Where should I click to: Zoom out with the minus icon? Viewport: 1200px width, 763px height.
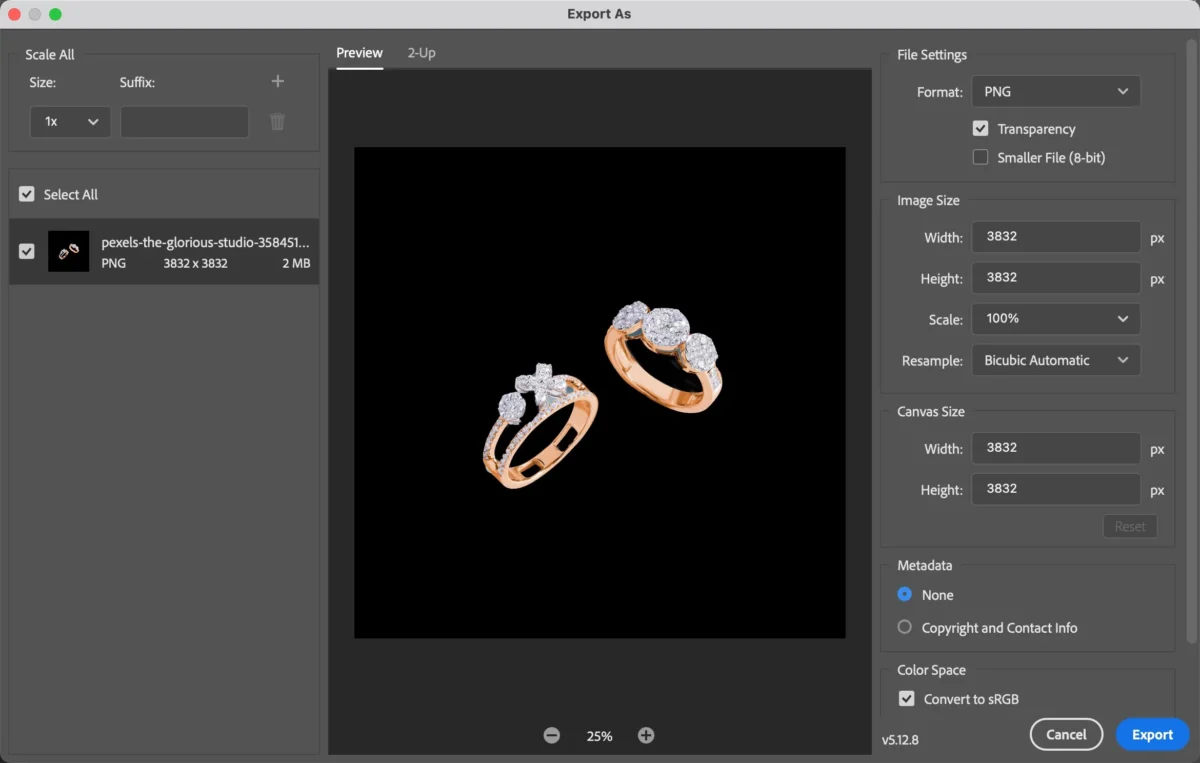551,735
